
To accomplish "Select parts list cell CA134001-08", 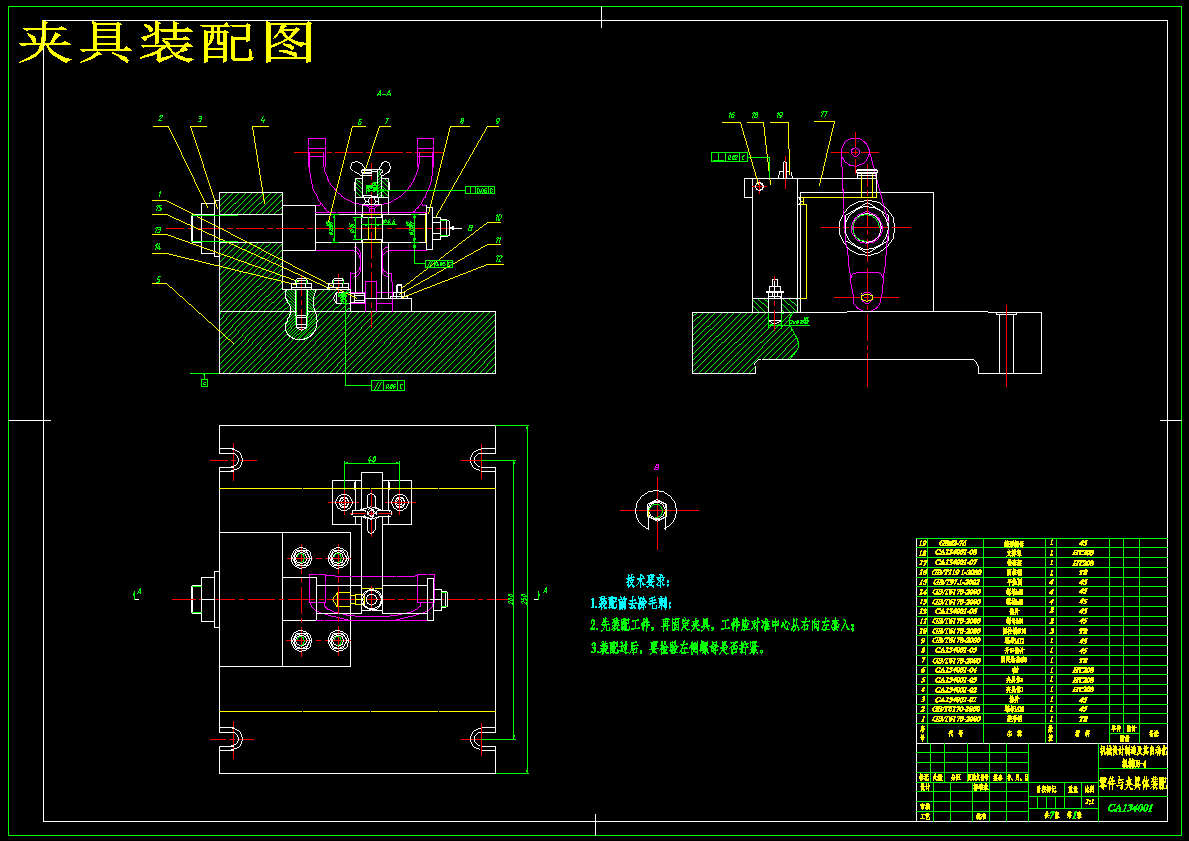I will (955, 553).
